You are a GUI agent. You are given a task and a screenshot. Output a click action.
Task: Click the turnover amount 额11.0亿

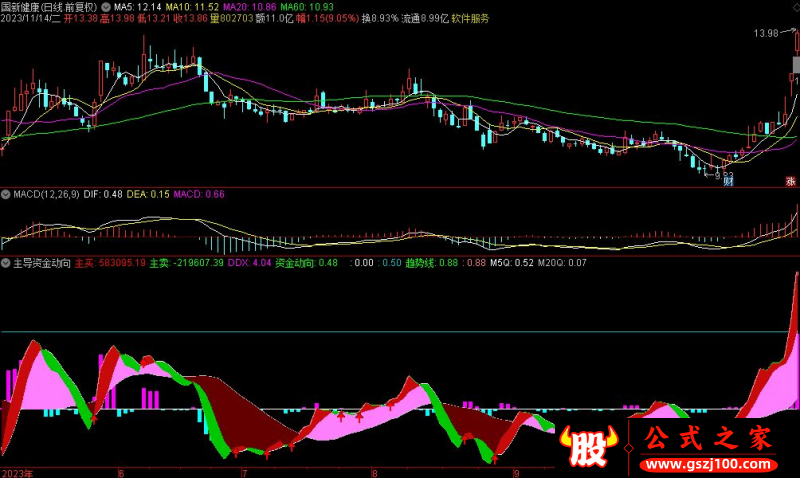tap(274, 19)
